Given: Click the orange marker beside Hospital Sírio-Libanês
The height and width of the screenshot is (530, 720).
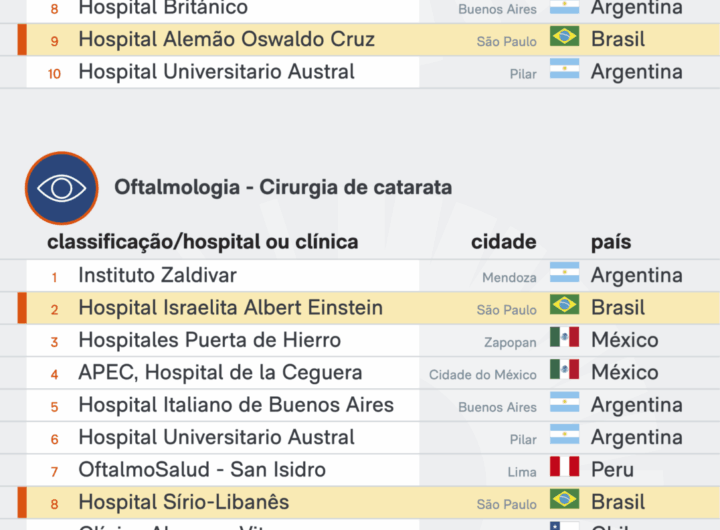Looking at the screenshot, I should [21, 501].
